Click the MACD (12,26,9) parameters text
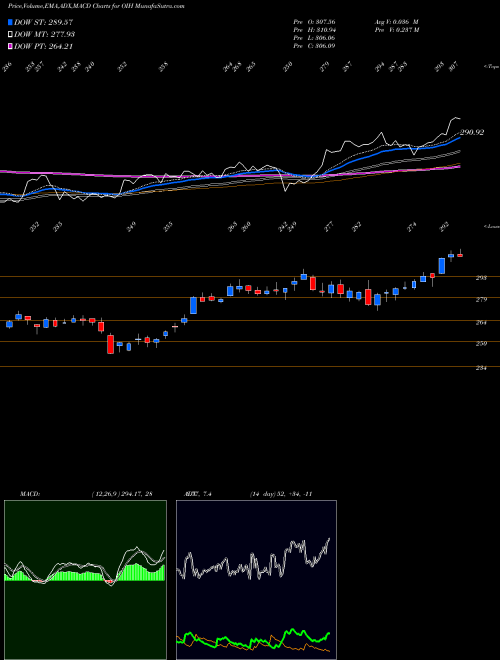The width and height of the screenshot is (500, 660). [x=121, y=494]
